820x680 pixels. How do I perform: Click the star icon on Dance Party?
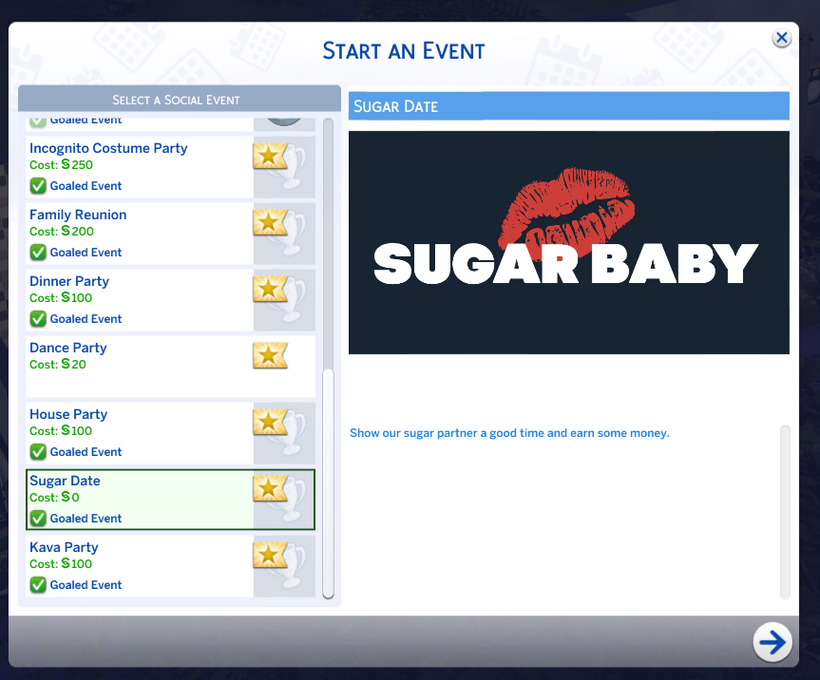[270, 355]
